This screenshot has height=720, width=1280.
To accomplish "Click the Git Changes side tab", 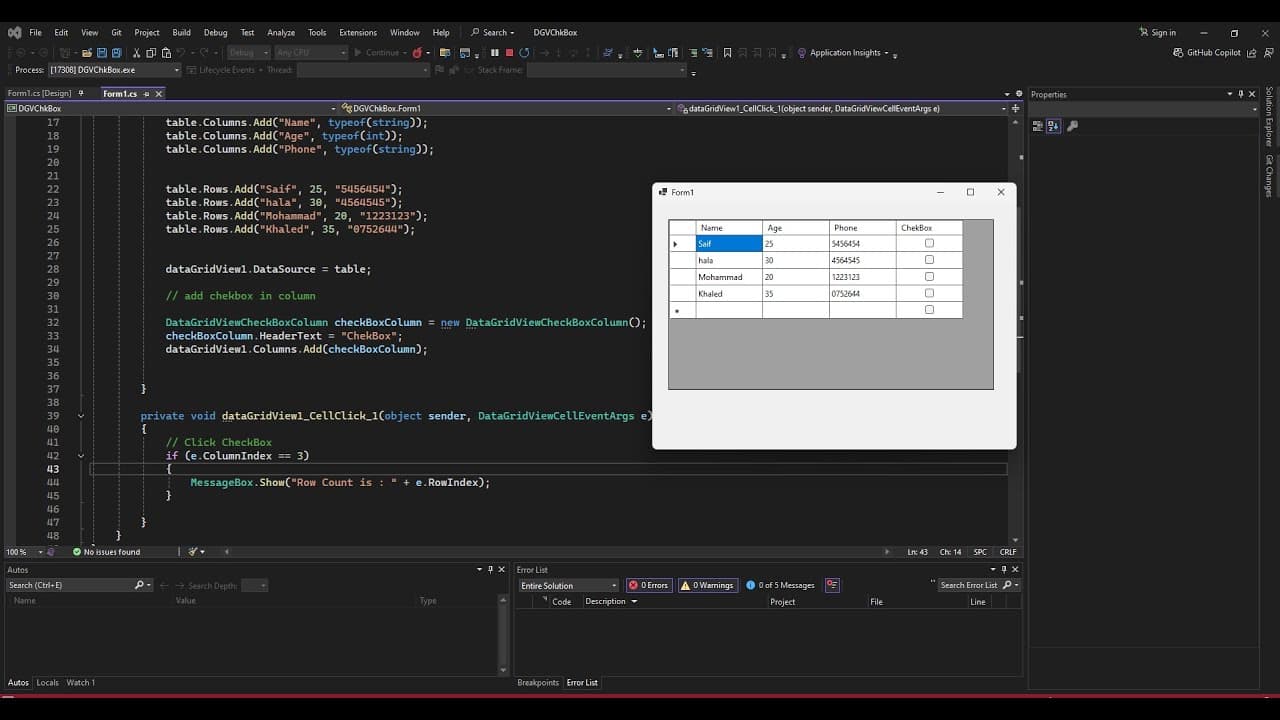I will coord(1269,175).
